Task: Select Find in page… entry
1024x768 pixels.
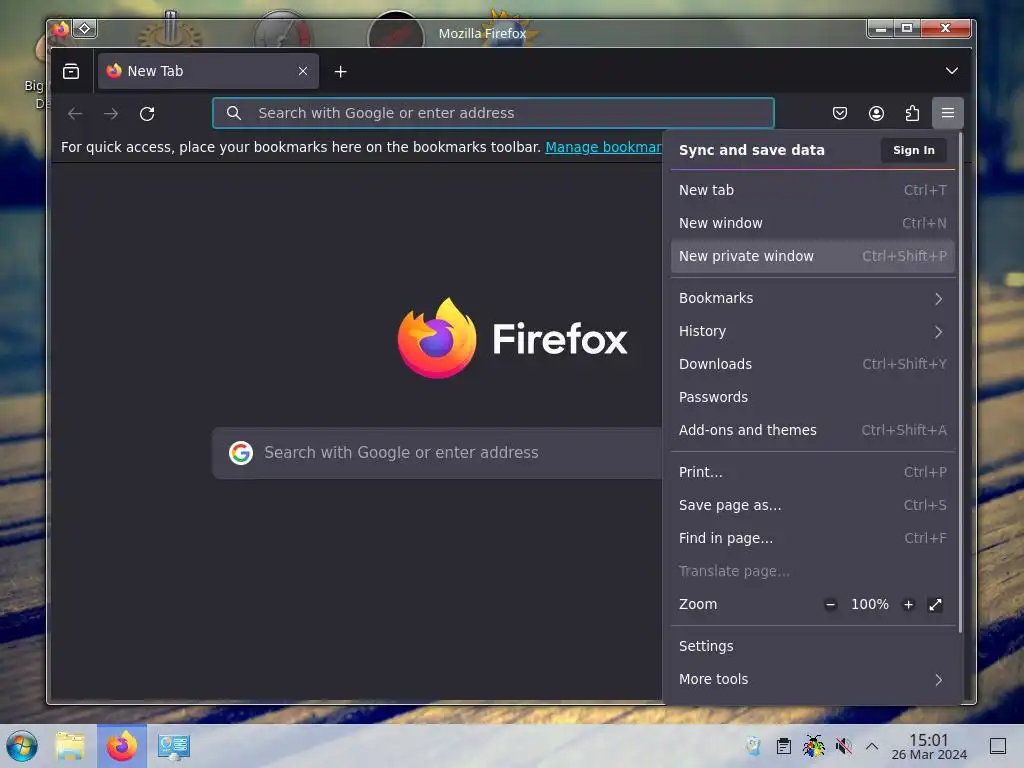Action: [x=812, y=538]
